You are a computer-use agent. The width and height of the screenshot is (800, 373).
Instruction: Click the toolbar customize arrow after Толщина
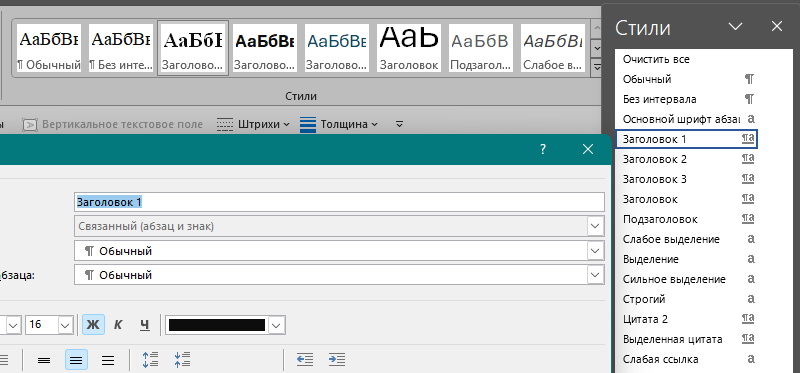tap(399, 124)
